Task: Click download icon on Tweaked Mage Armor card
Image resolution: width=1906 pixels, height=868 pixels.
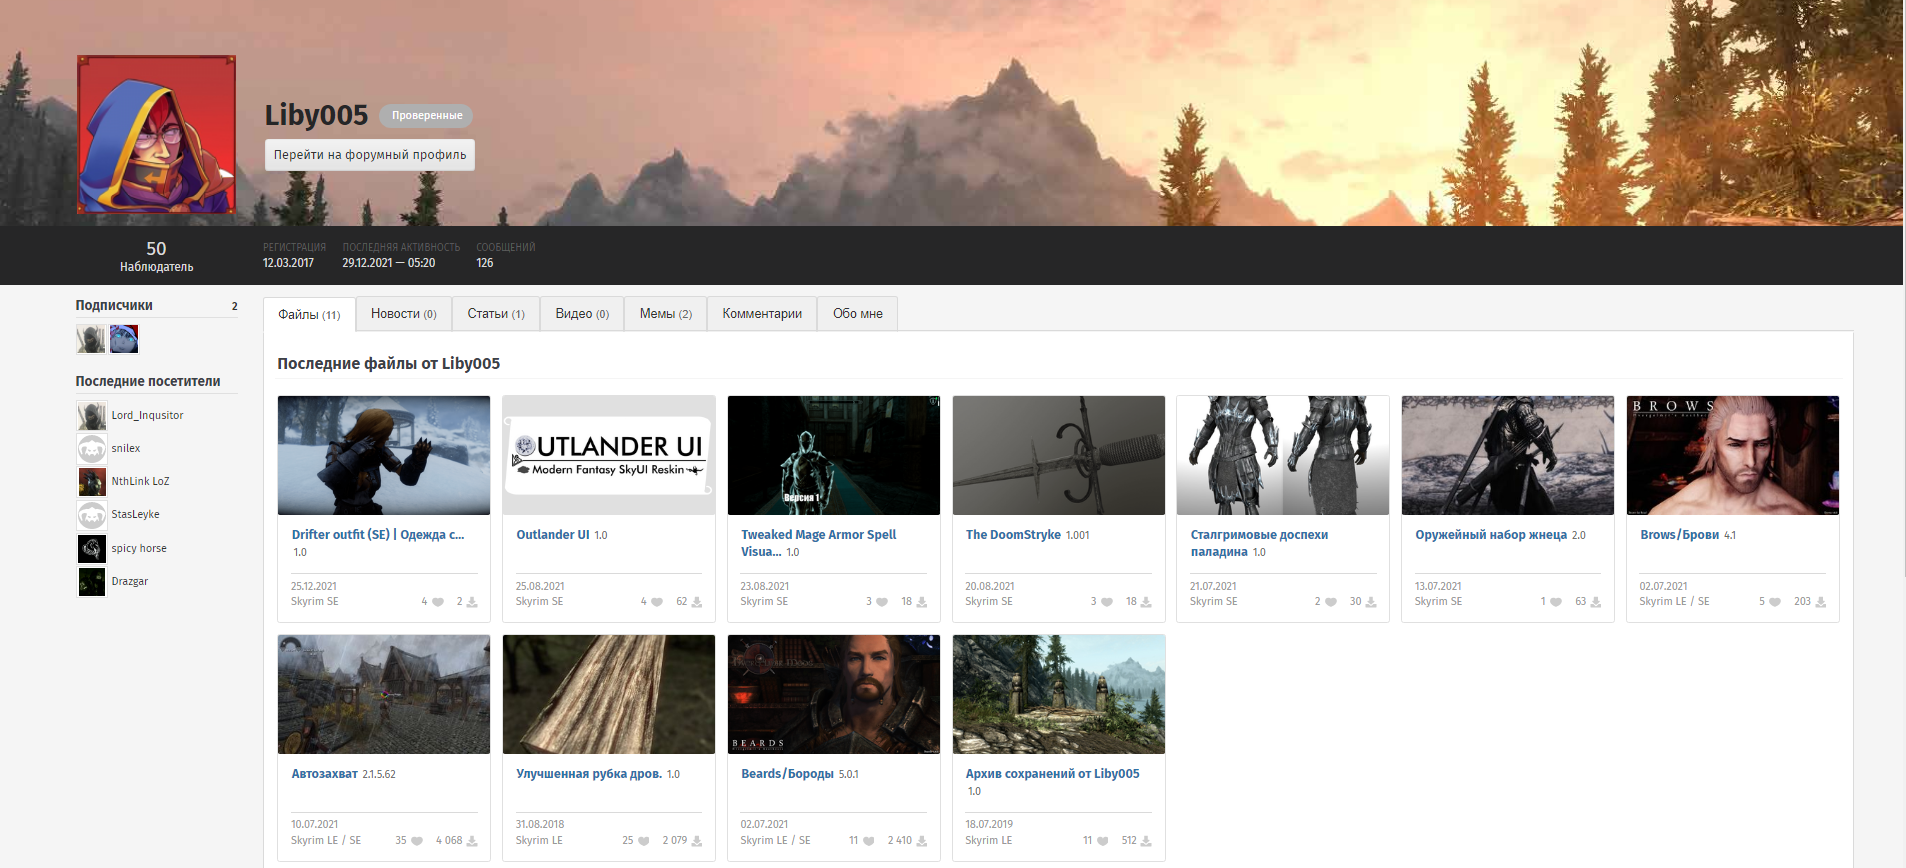Action: [922, 602]
